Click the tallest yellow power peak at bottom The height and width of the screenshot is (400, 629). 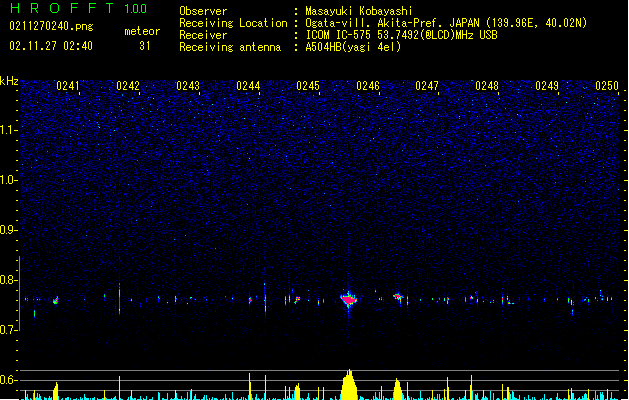[x=349, y=384]
